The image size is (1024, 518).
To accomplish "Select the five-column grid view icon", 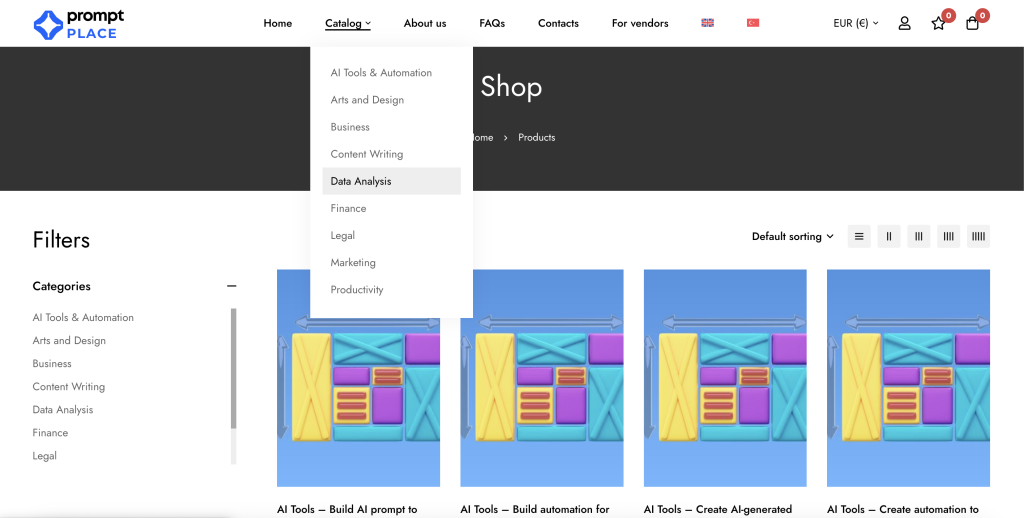I will tap(978, 237).
